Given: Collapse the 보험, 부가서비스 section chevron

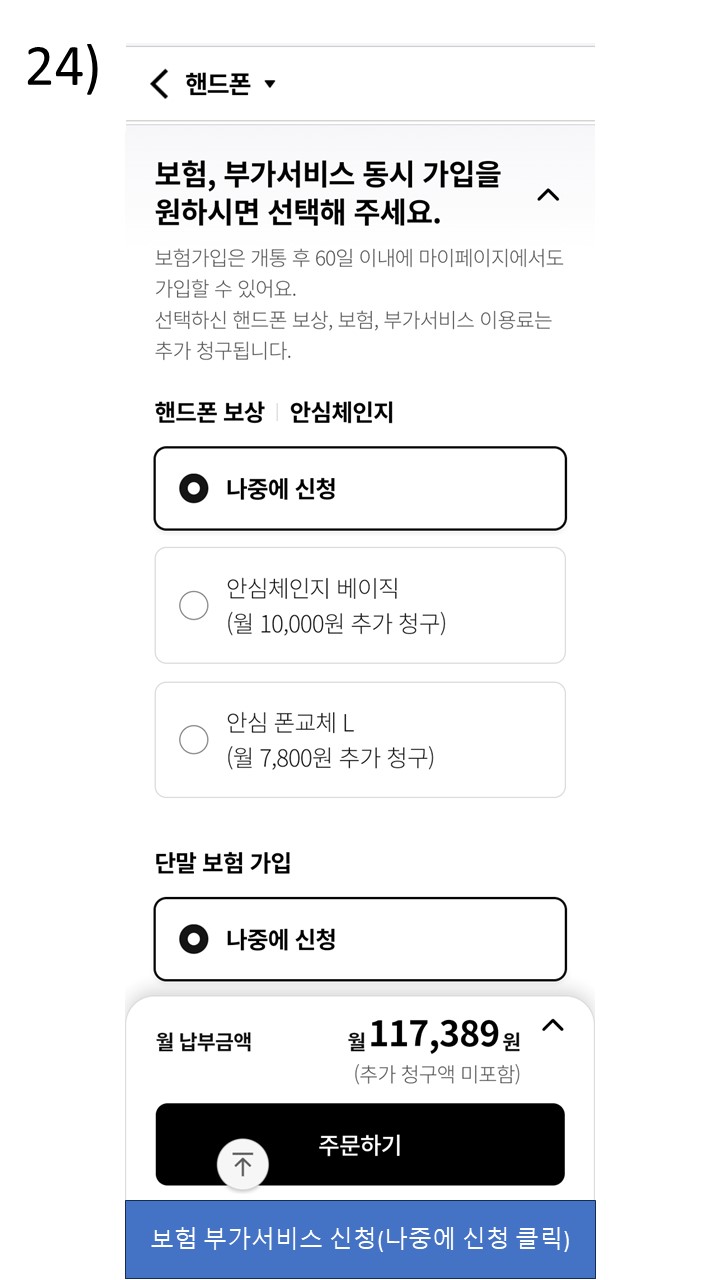Looking at the screenshot, I should [548, 195].
